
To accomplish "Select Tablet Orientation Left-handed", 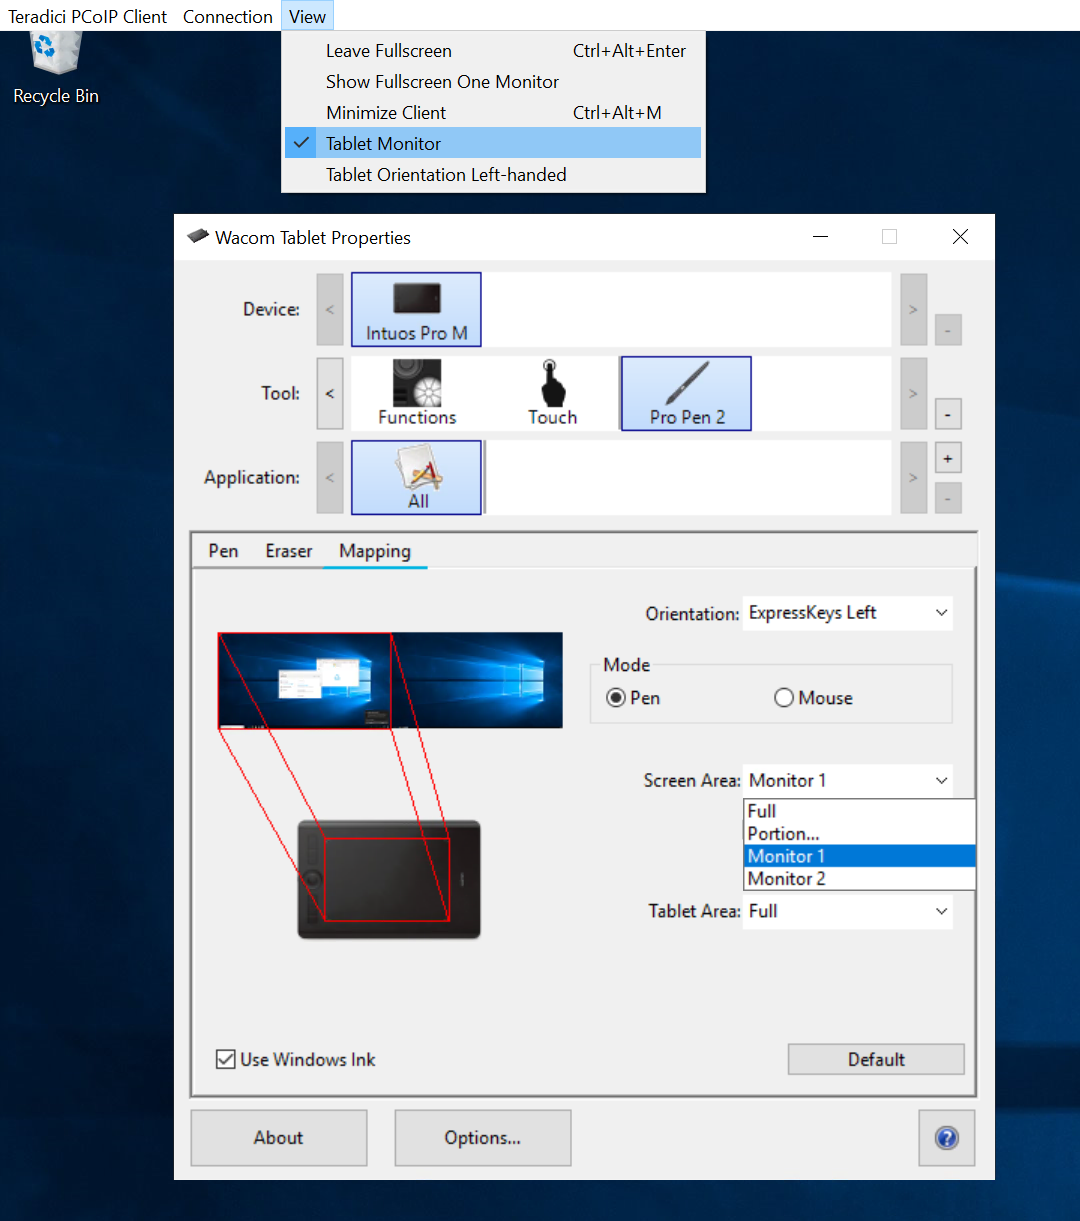I will click(x=493, y=175).
